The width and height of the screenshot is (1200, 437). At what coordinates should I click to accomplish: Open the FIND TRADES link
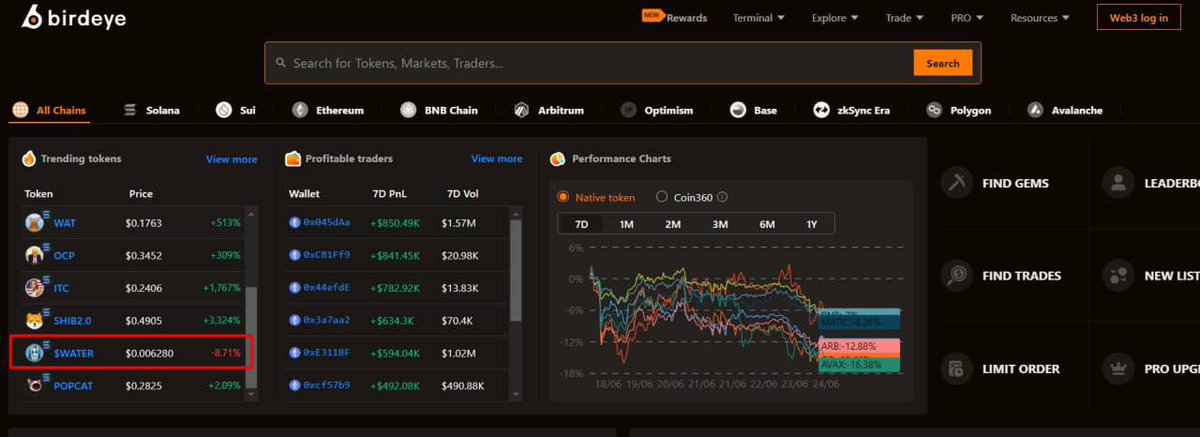pos(1022,276)
